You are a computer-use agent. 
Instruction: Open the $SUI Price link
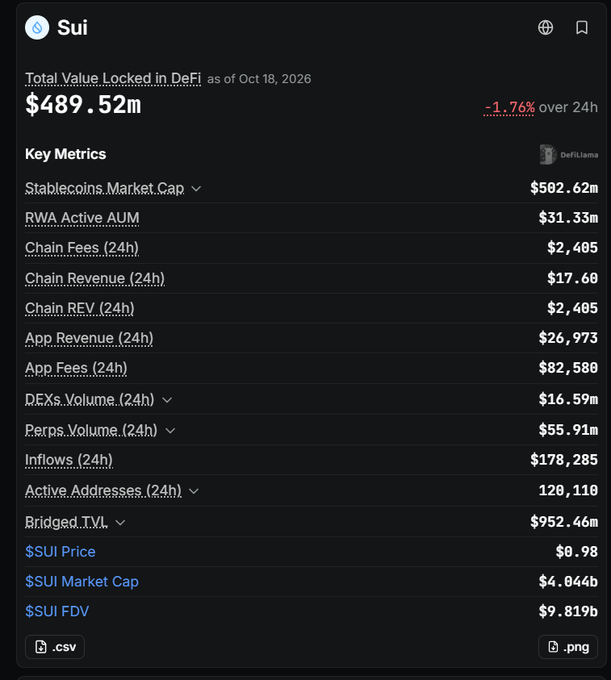point(60,551)
